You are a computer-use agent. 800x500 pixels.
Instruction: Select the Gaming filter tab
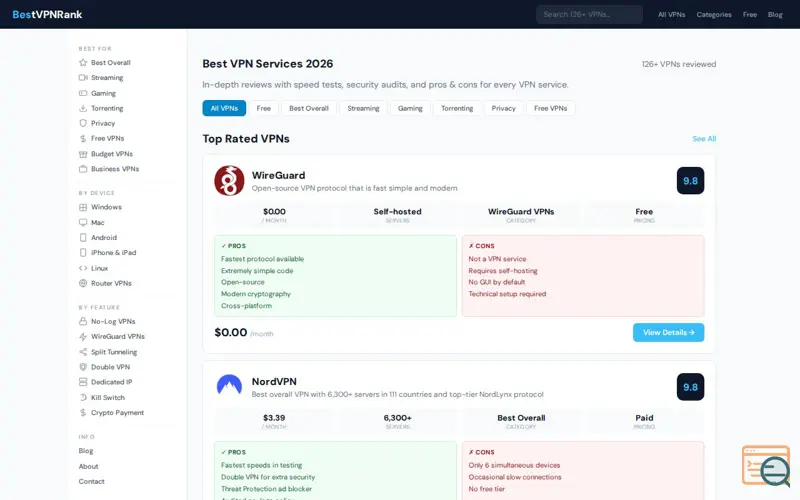pyautogui.click(x=410, y=108)
